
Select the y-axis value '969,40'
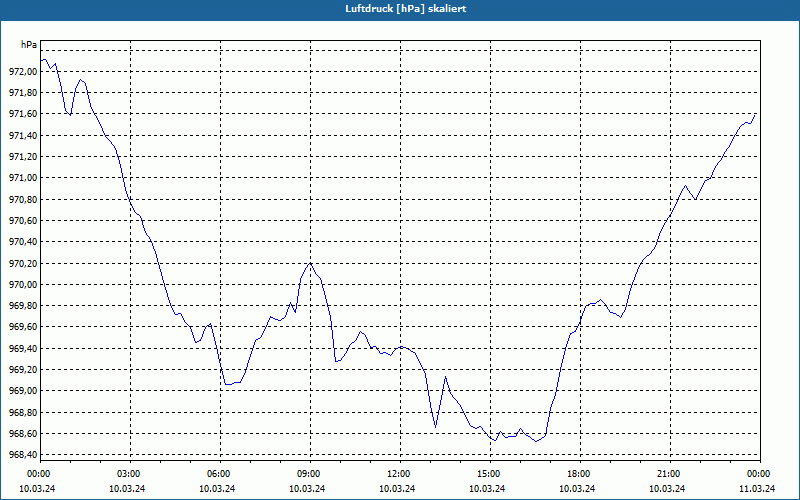[x=23, y=348]
